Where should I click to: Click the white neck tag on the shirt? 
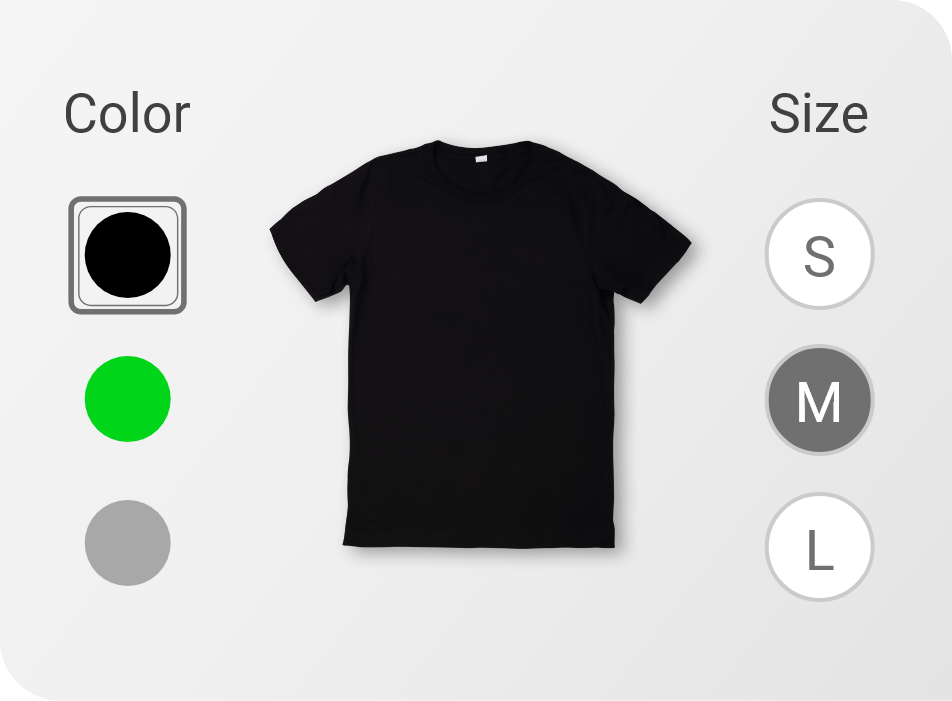[x=481, y=159]
